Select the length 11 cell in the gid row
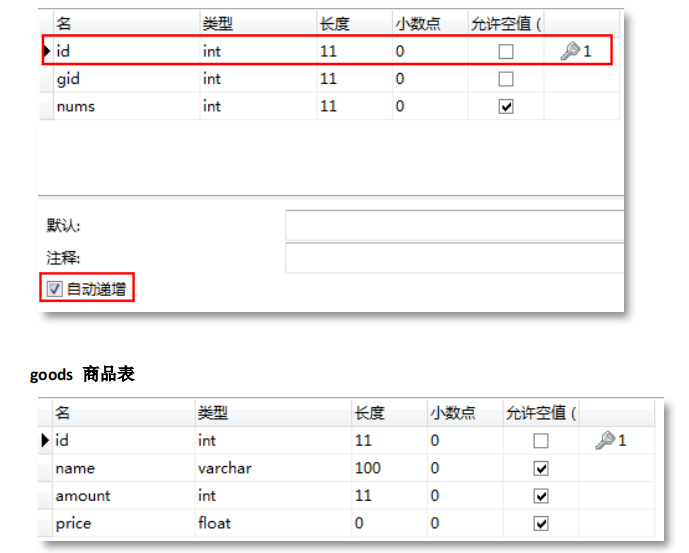This screenshot has width=689, height=553. [355, 79]
